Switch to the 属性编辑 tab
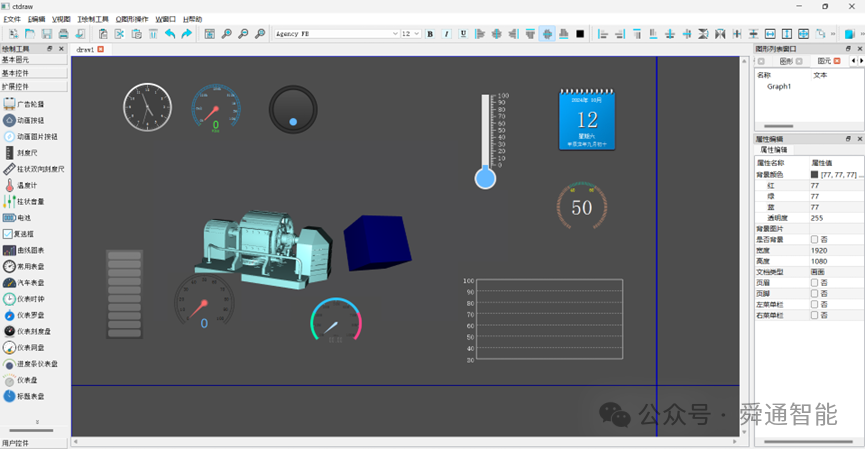 [773, 150]
